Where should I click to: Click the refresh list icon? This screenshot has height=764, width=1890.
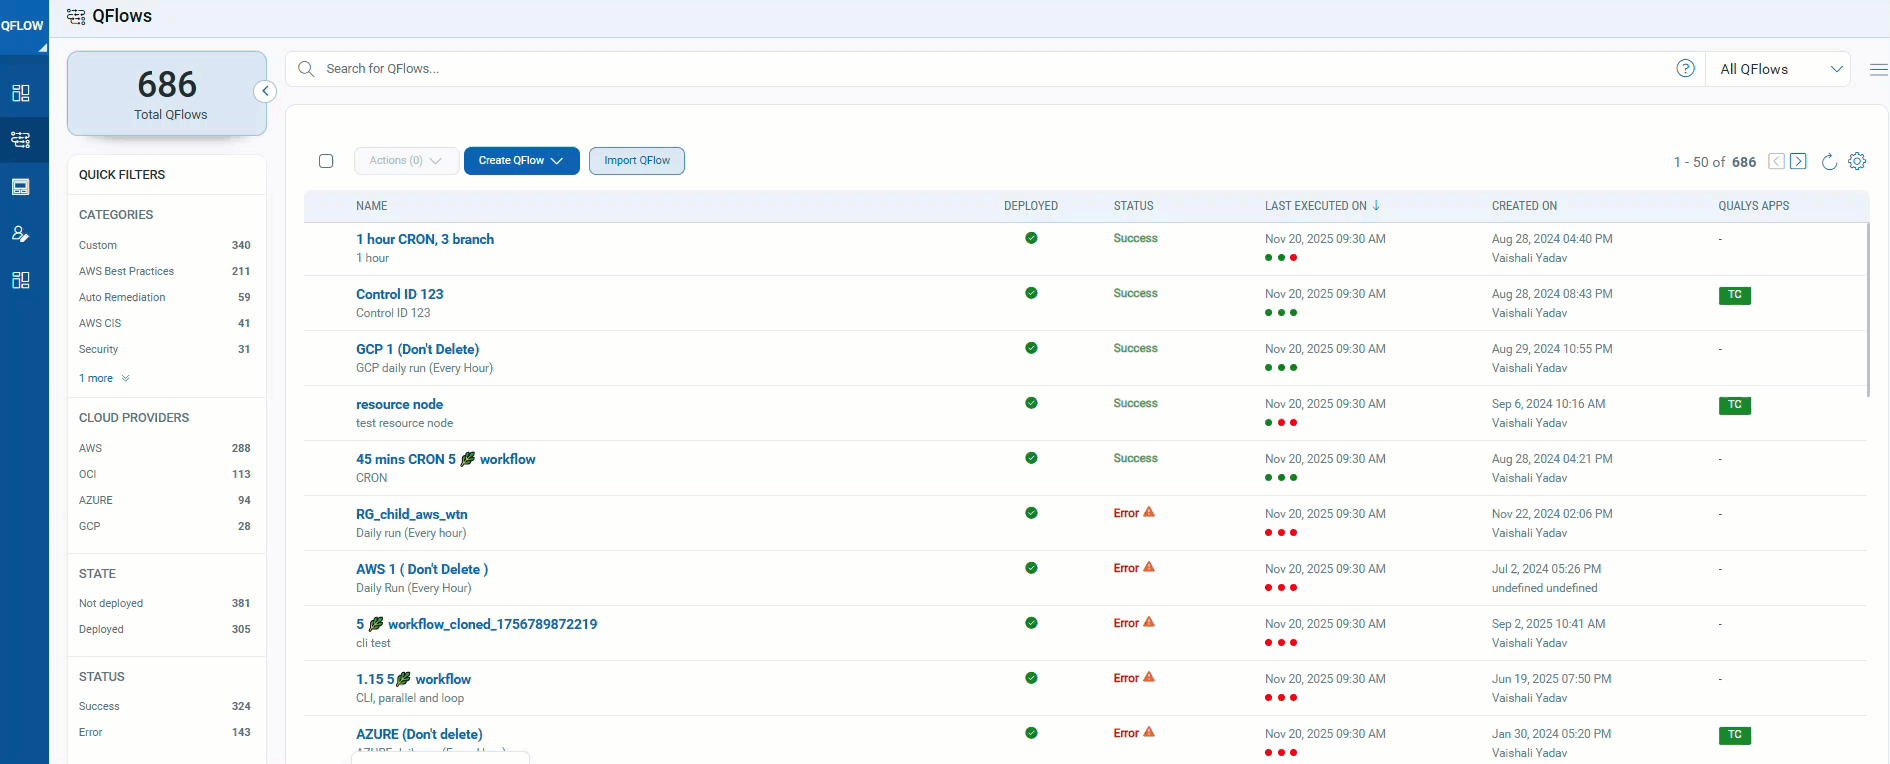coord(1829,162)
